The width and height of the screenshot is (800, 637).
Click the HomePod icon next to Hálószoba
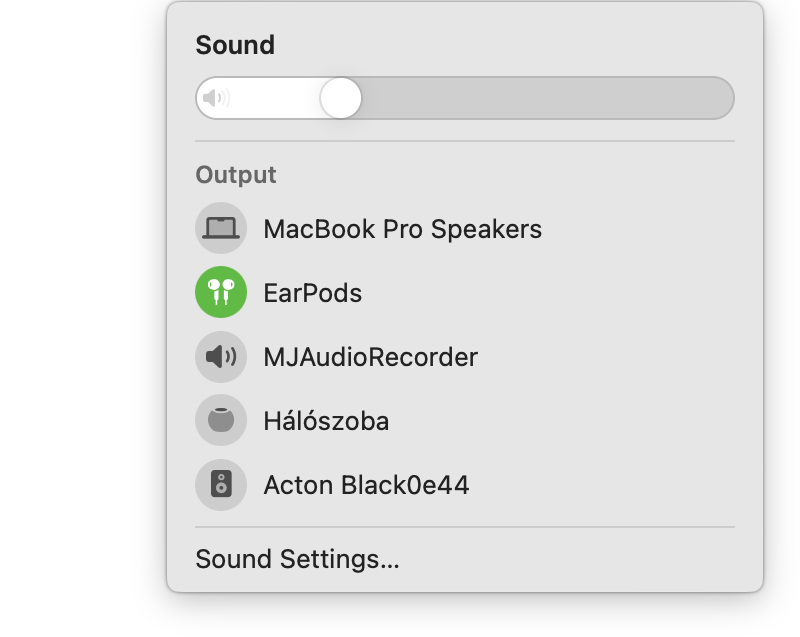tap(221, 421)
